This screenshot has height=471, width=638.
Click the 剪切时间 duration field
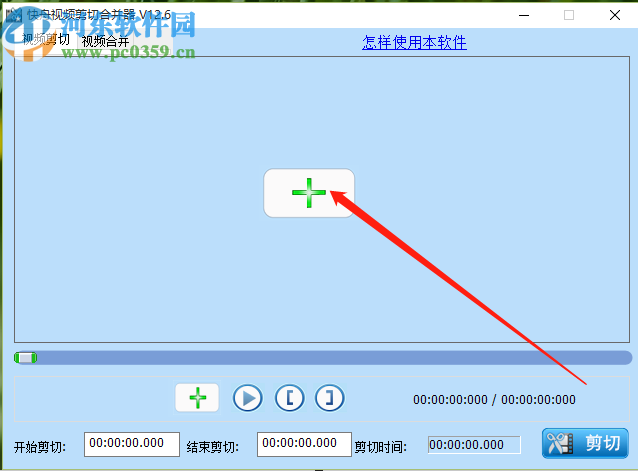coord(474,445)
